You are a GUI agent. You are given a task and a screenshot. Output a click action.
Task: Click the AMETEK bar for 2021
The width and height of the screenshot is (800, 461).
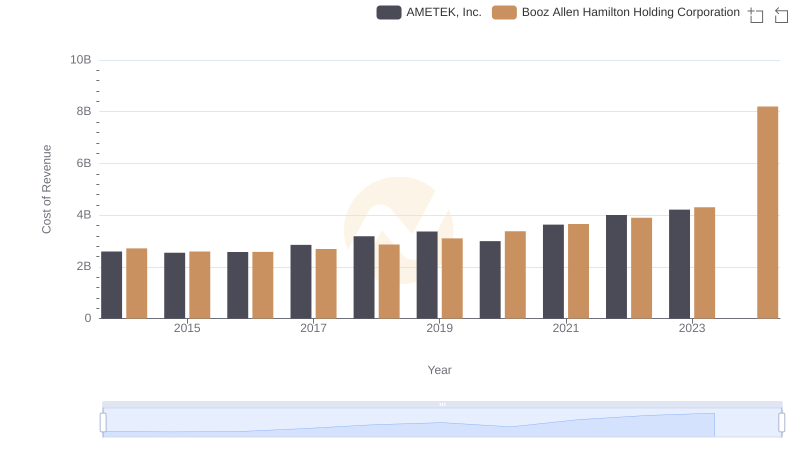(x=554, y=272)
